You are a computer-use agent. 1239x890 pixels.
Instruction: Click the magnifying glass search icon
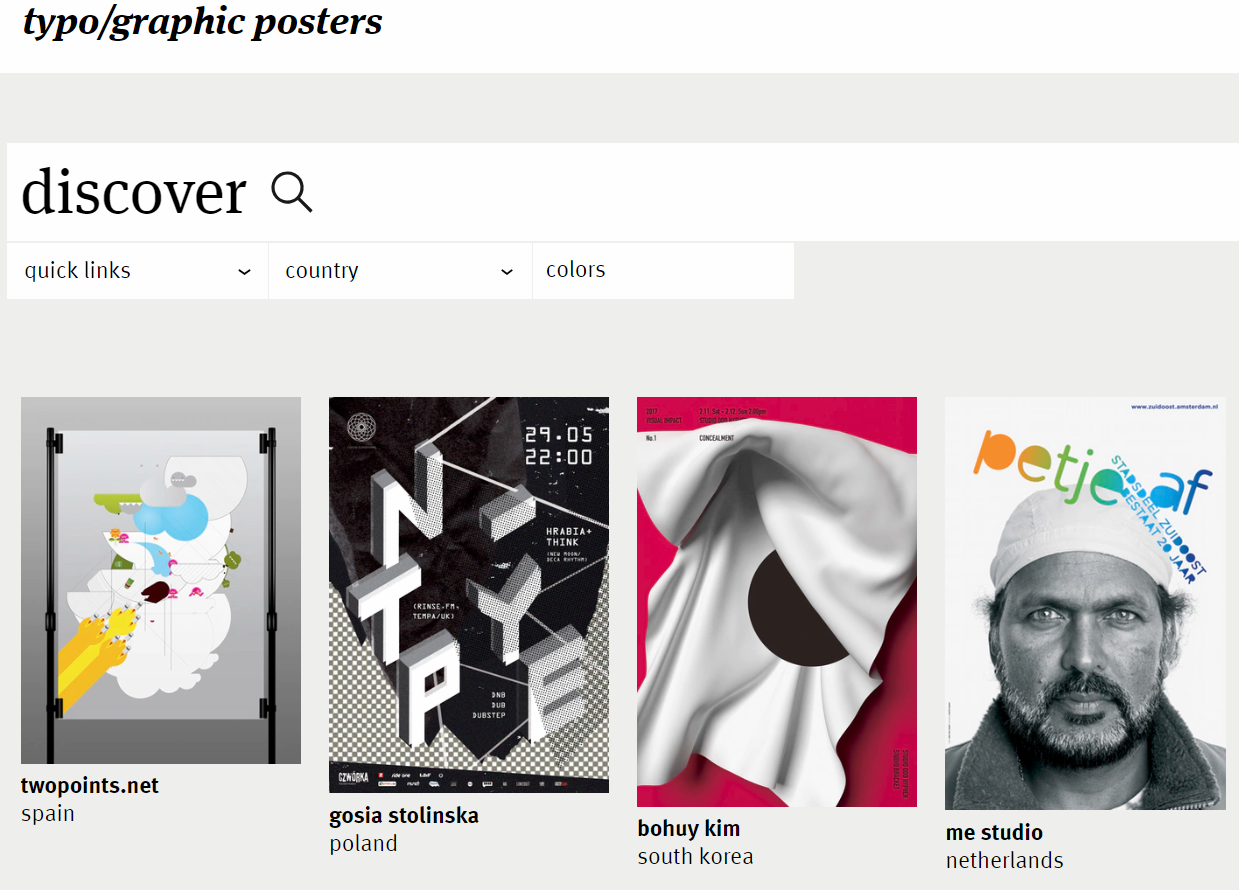pos(292,192)
